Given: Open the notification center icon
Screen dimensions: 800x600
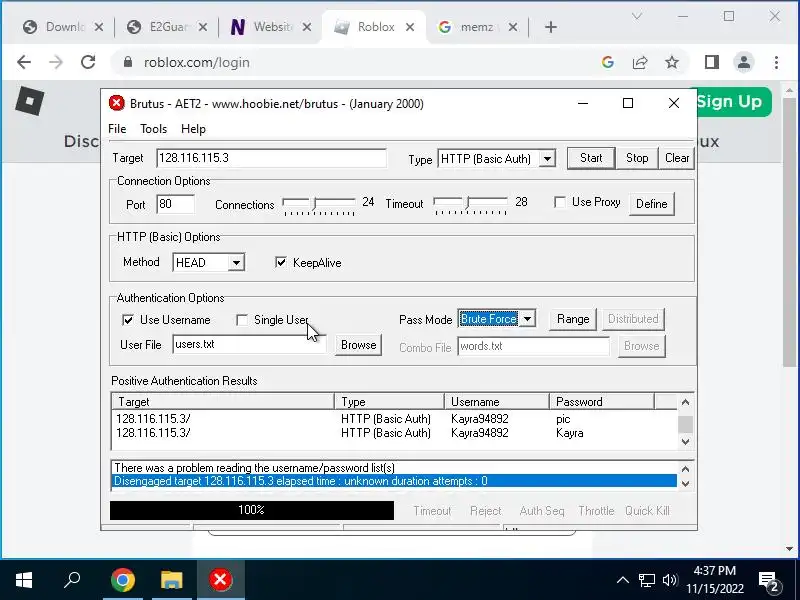Looking at the screenshot, I should 770,581.
